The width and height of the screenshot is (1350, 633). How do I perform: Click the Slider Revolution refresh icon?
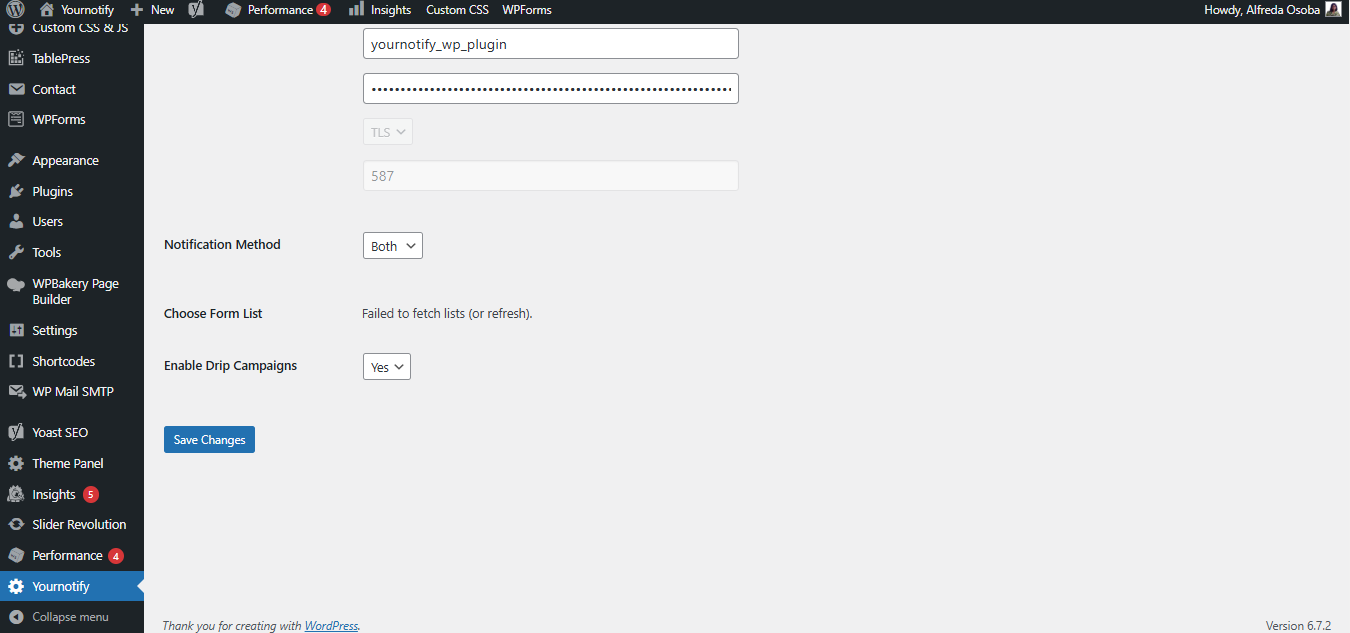[x=16, y=524]
